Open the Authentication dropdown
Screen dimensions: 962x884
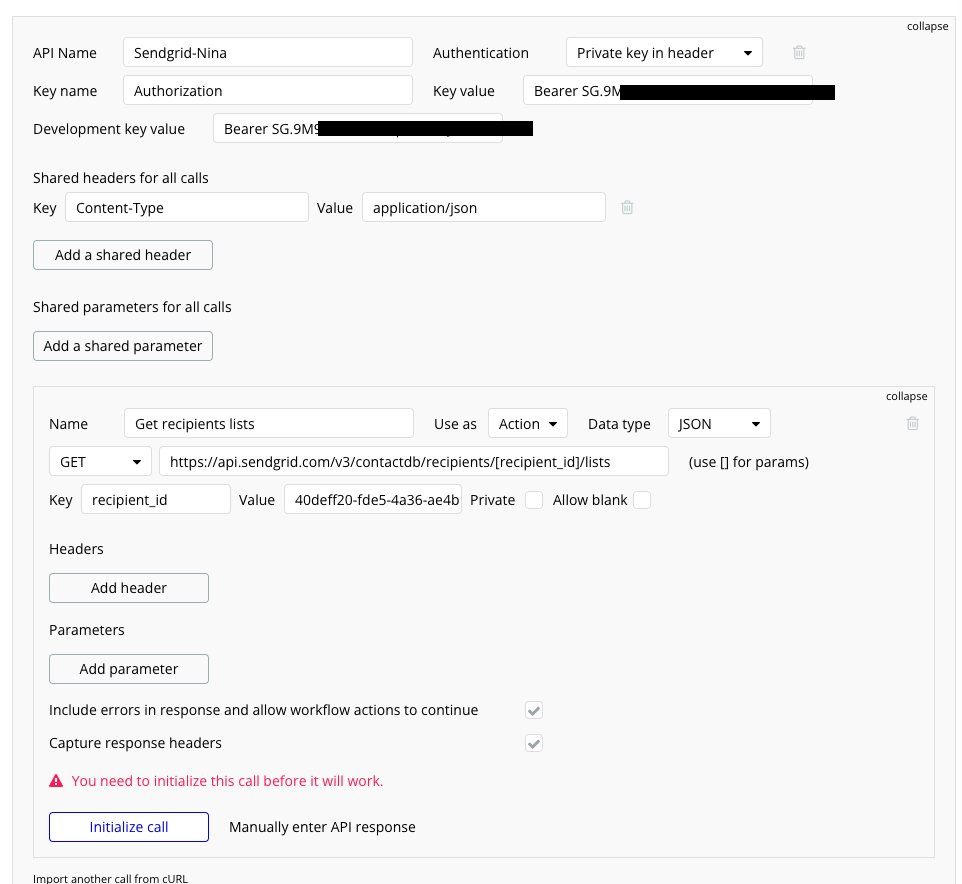click(664, 53)
